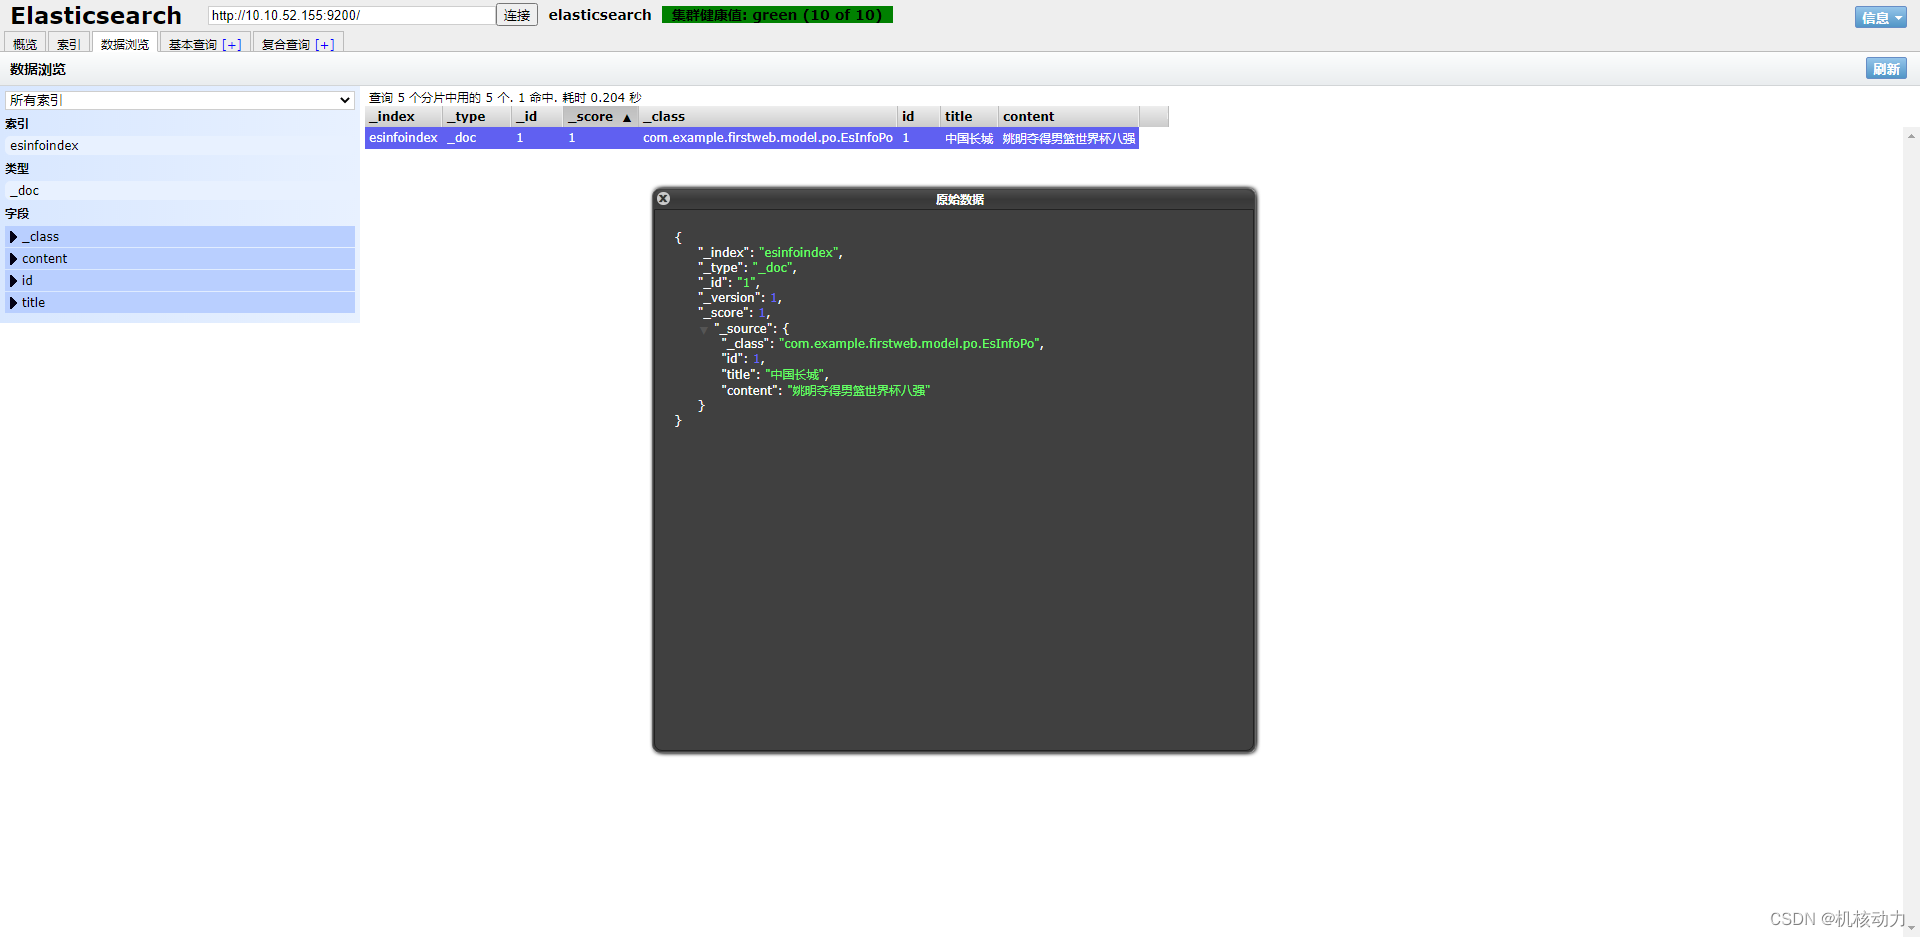
Task: Sort by the _score column header
Action: point(601,117)
